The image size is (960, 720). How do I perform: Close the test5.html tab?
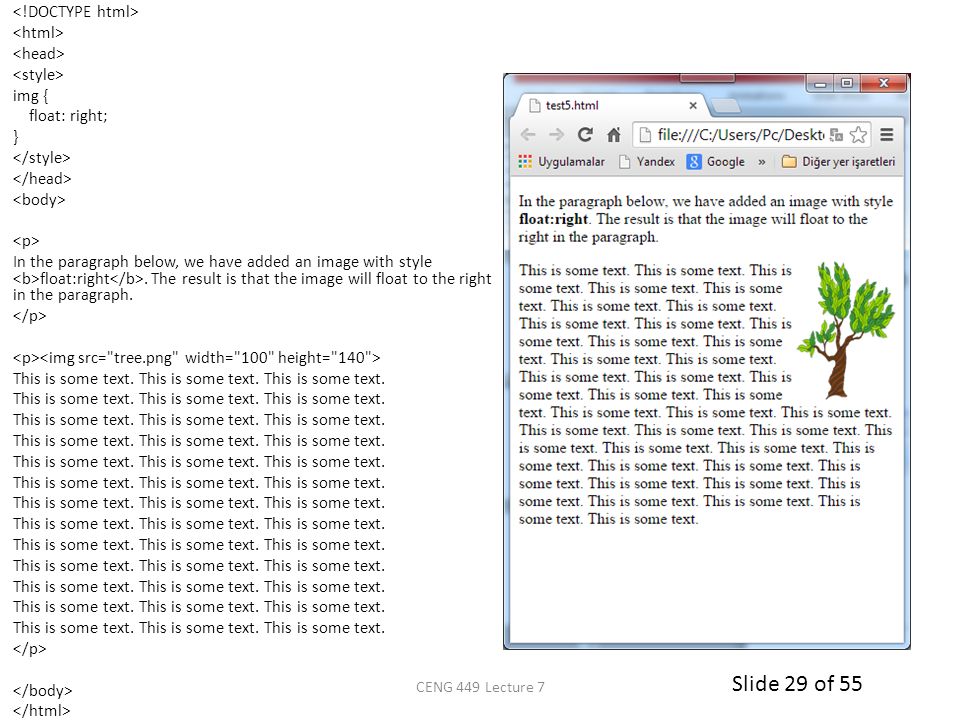pyautogui.click(x=693, y=105)
